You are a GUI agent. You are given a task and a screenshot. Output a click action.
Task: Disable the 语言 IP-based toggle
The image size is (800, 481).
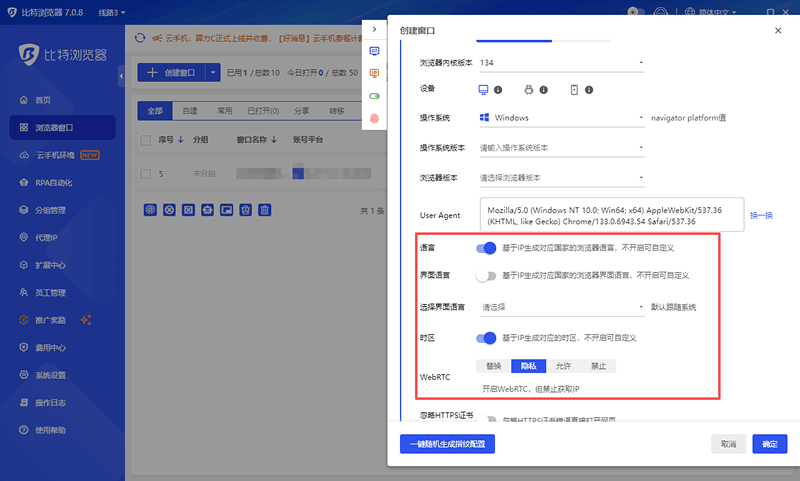pos(486,248)
